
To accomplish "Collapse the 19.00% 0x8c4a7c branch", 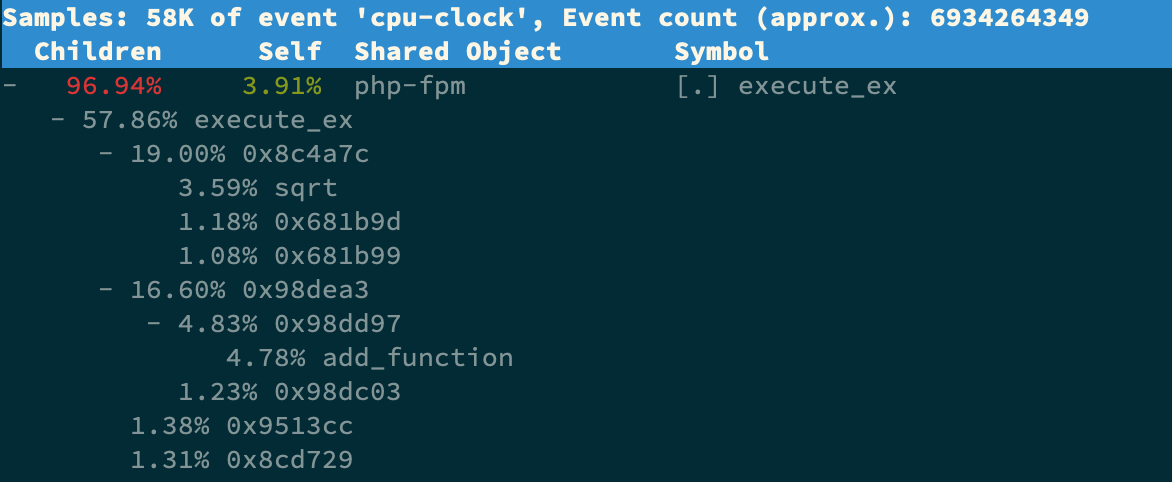I will (x=105, y=154).
